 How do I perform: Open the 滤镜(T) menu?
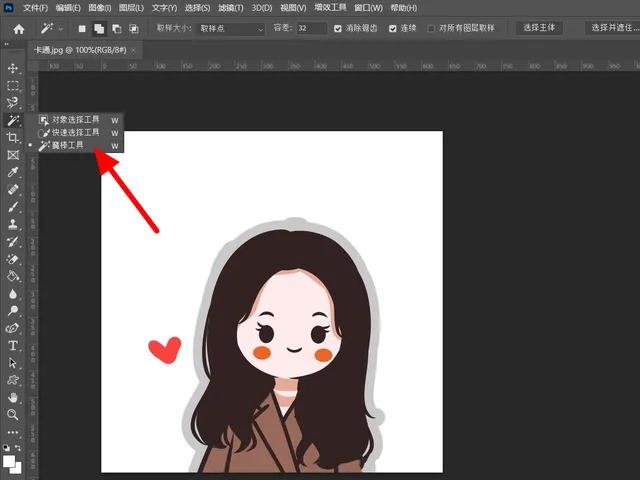click(229, 8)
